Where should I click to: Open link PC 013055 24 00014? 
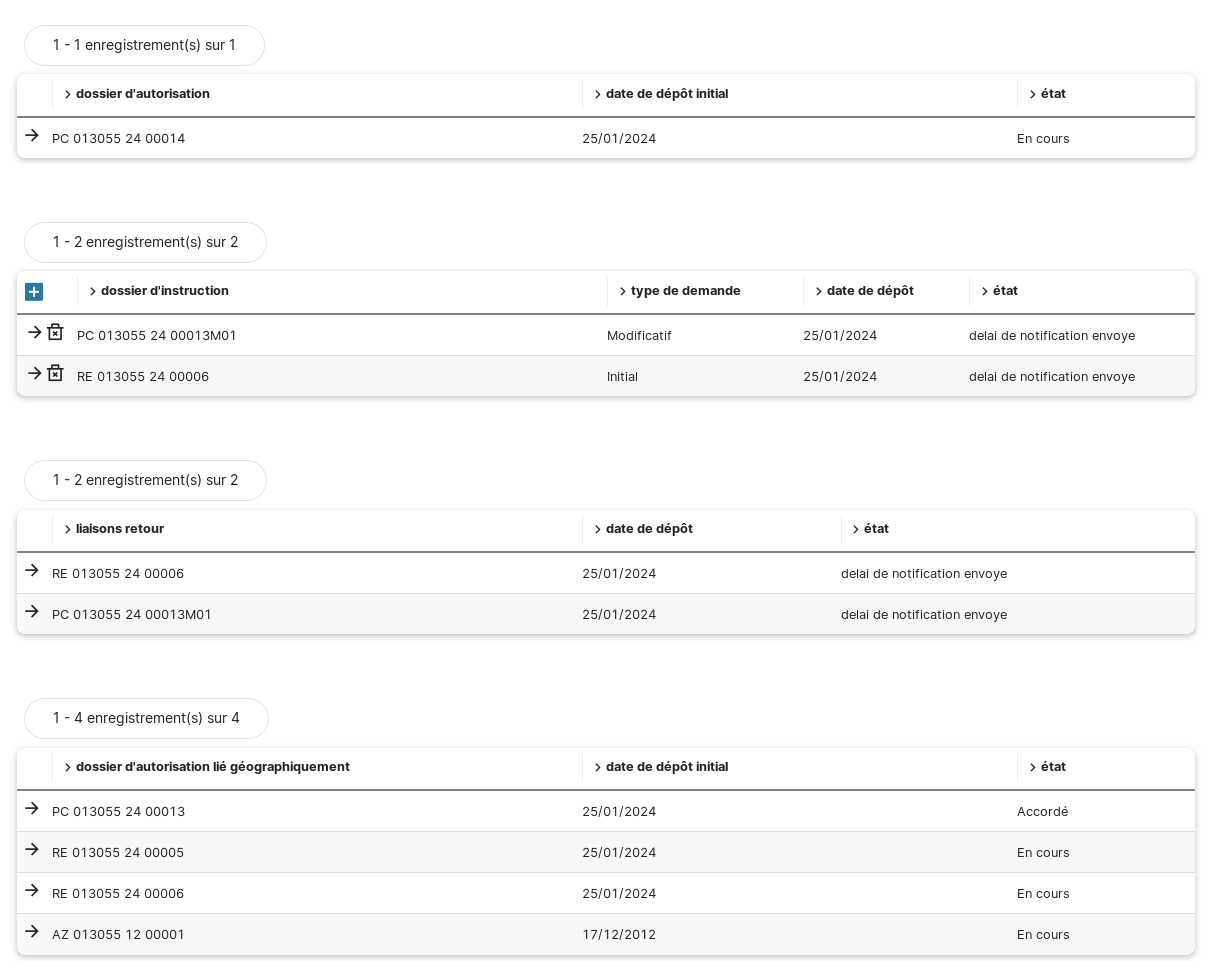[x=118, y=139]
